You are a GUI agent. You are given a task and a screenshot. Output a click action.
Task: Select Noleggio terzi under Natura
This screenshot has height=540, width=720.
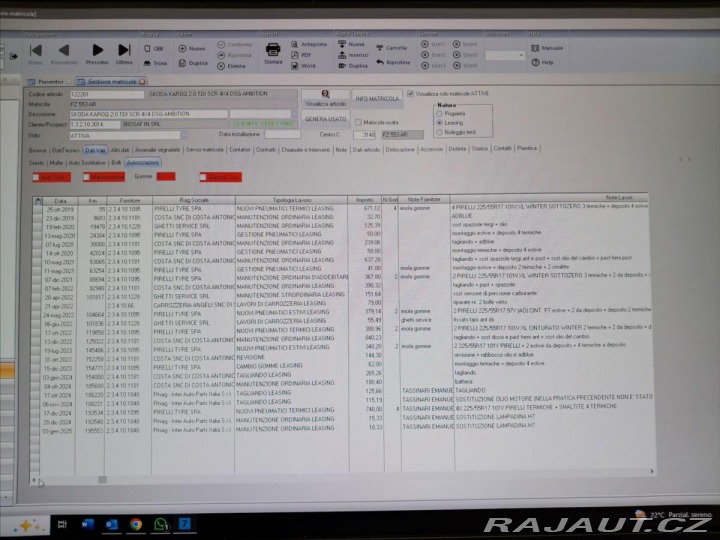(x=439, y=133)
